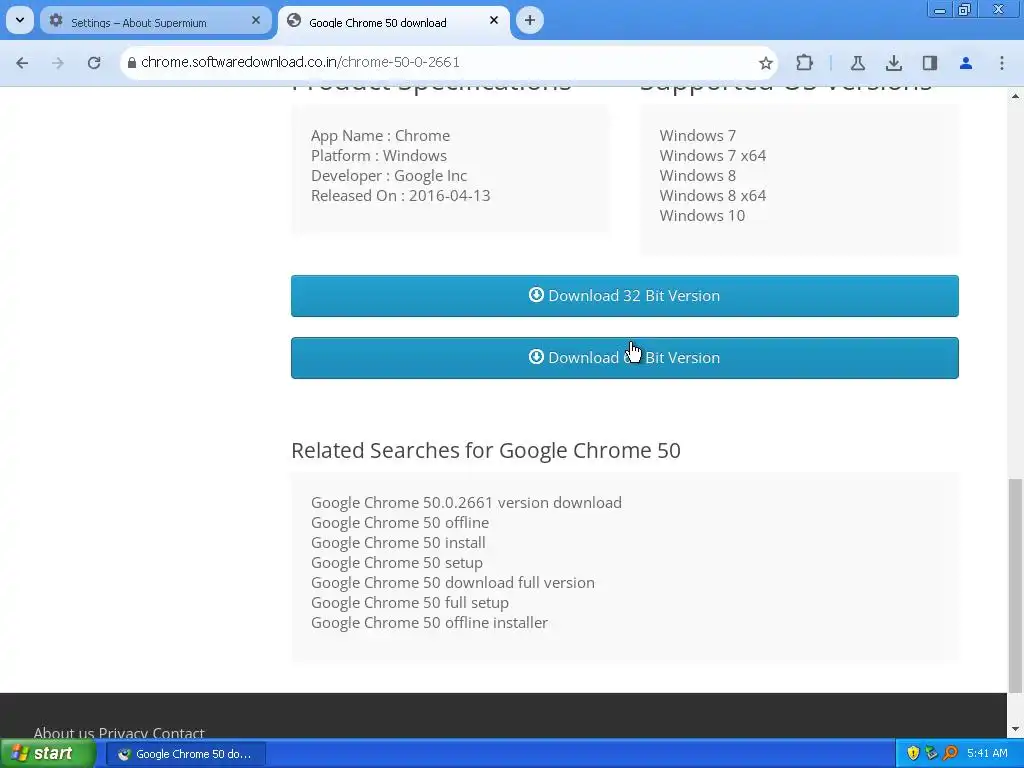Click 'Google Chrome 50.0.2661 version download' text
This screenshot has height=768, width=1024.
point(466,503)
